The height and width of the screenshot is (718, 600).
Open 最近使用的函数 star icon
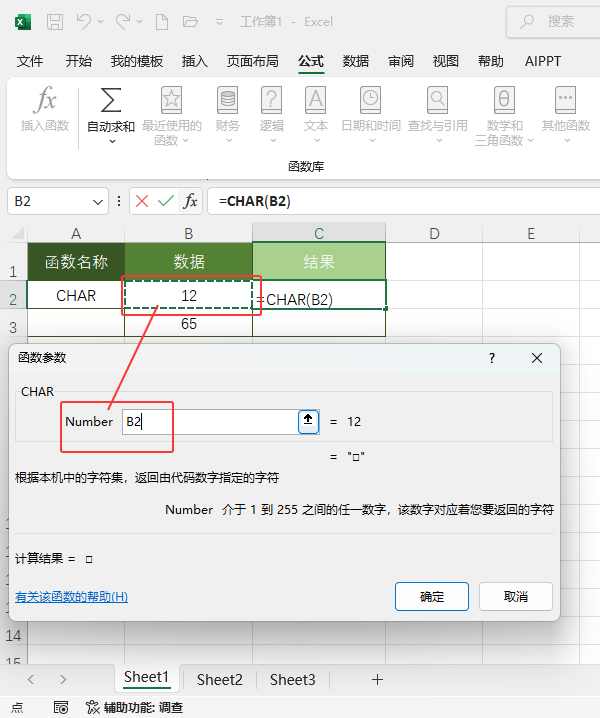[x=171, y=100]
